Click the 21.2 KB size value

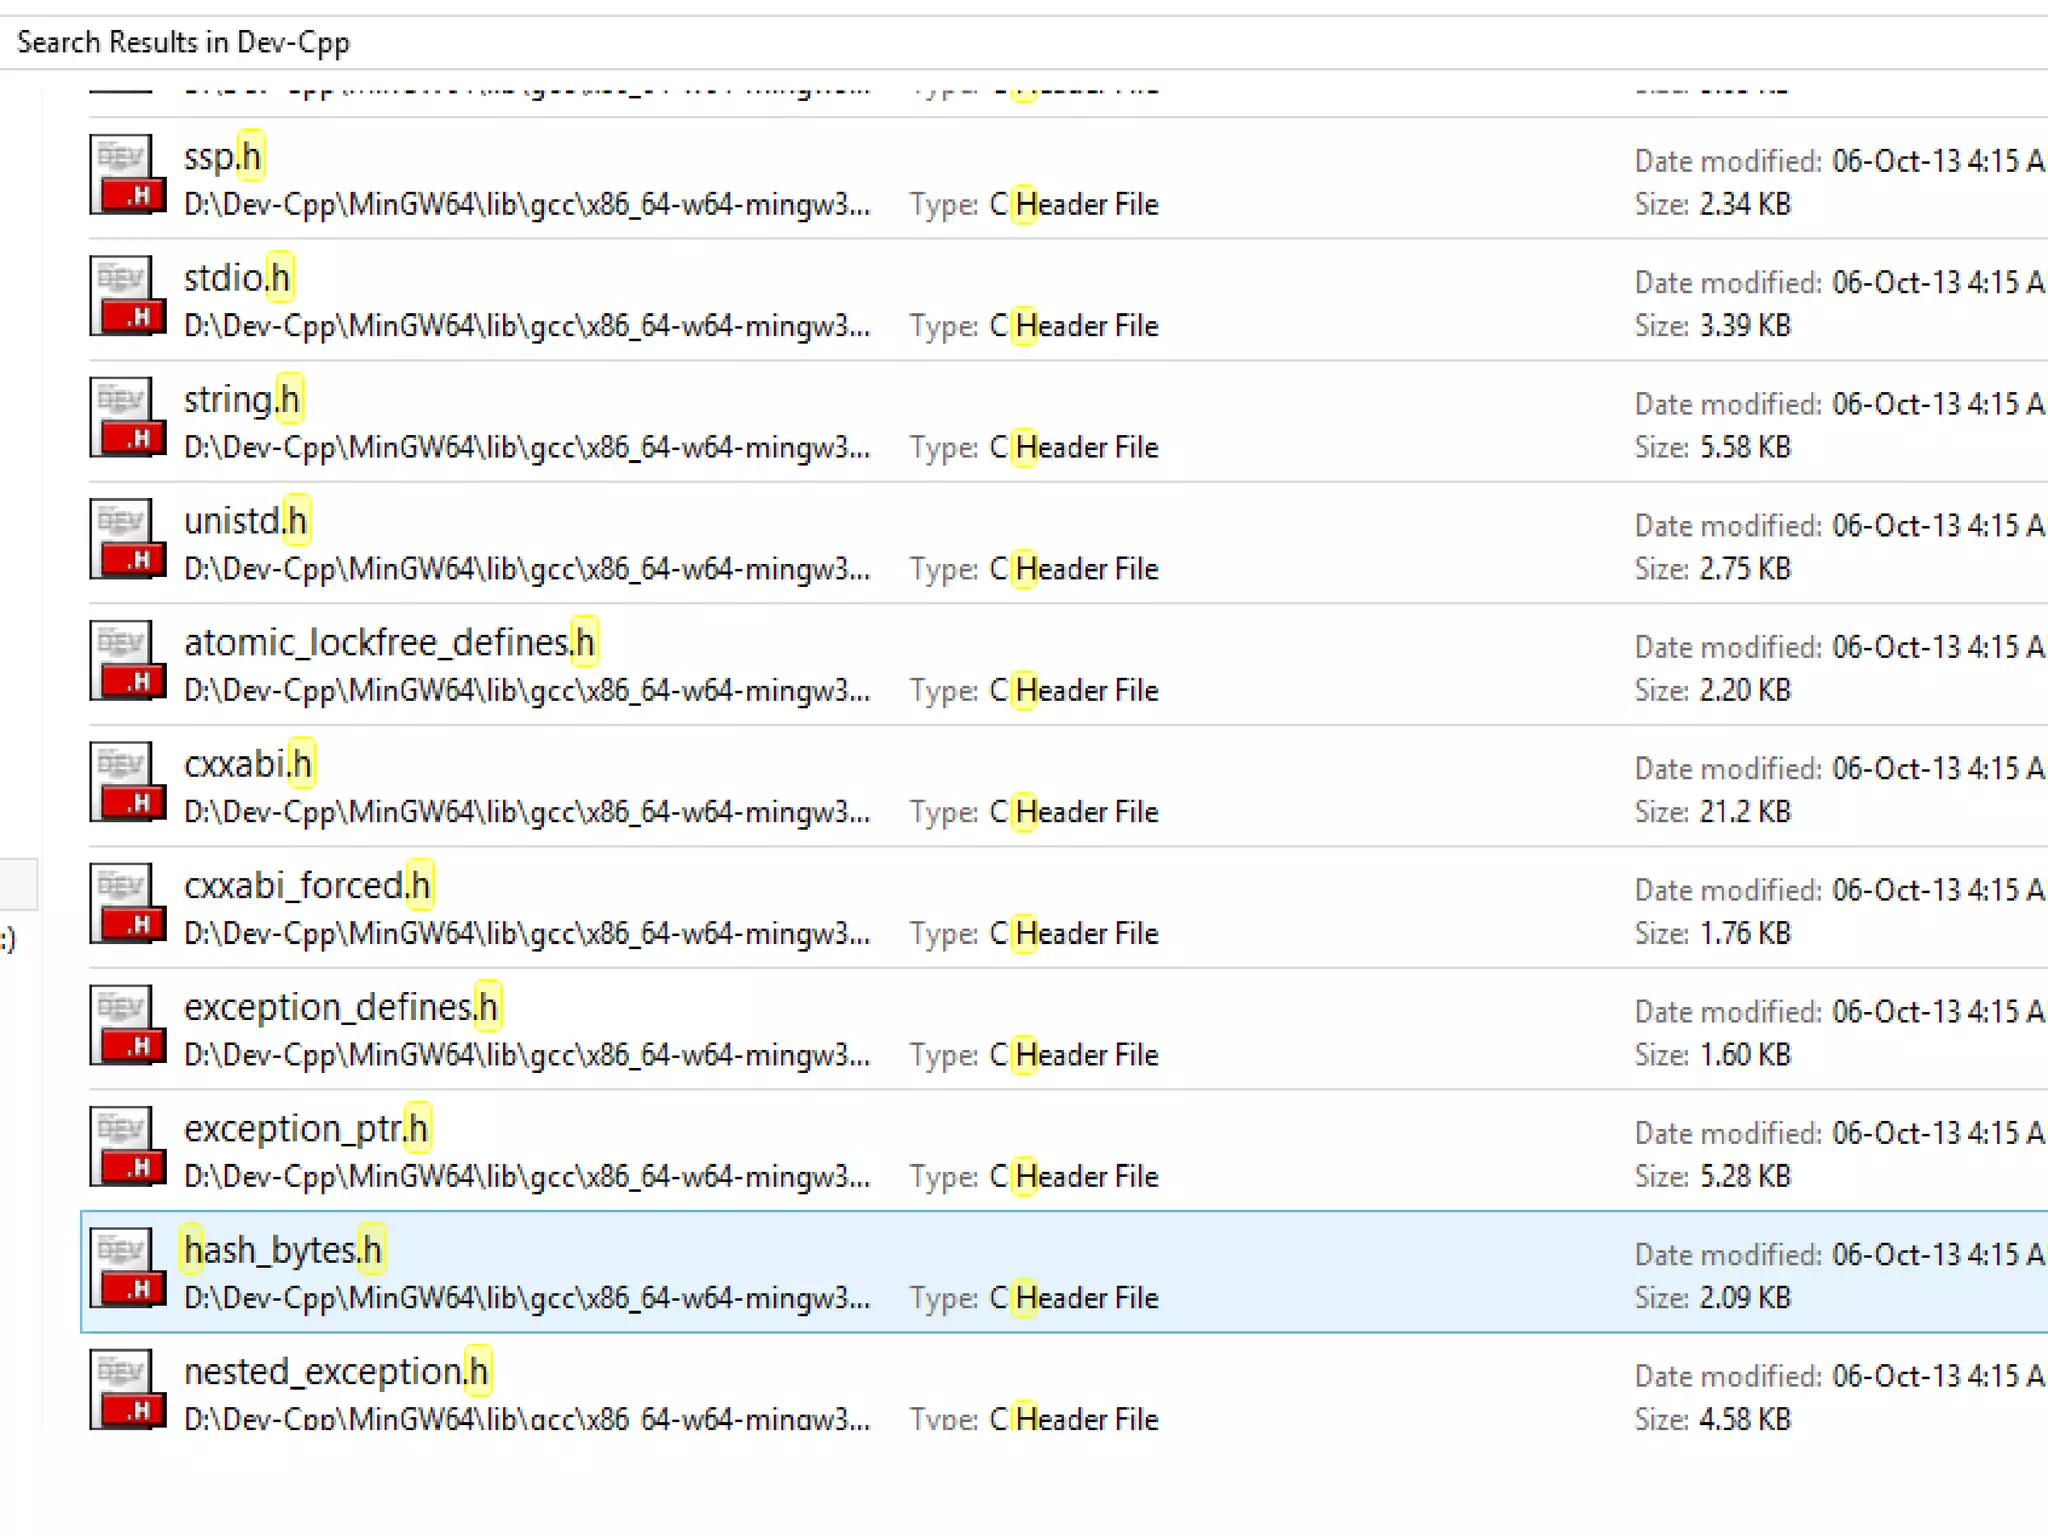(x=1745, y=812)
